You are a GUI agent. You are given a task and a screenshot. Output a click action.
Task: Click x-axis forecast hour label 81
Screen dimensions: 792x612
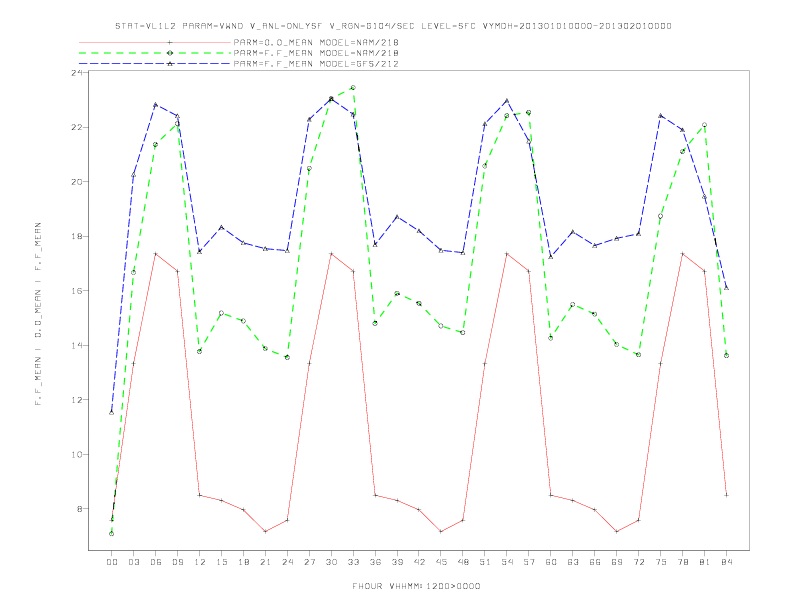click(x=705, y=562)
